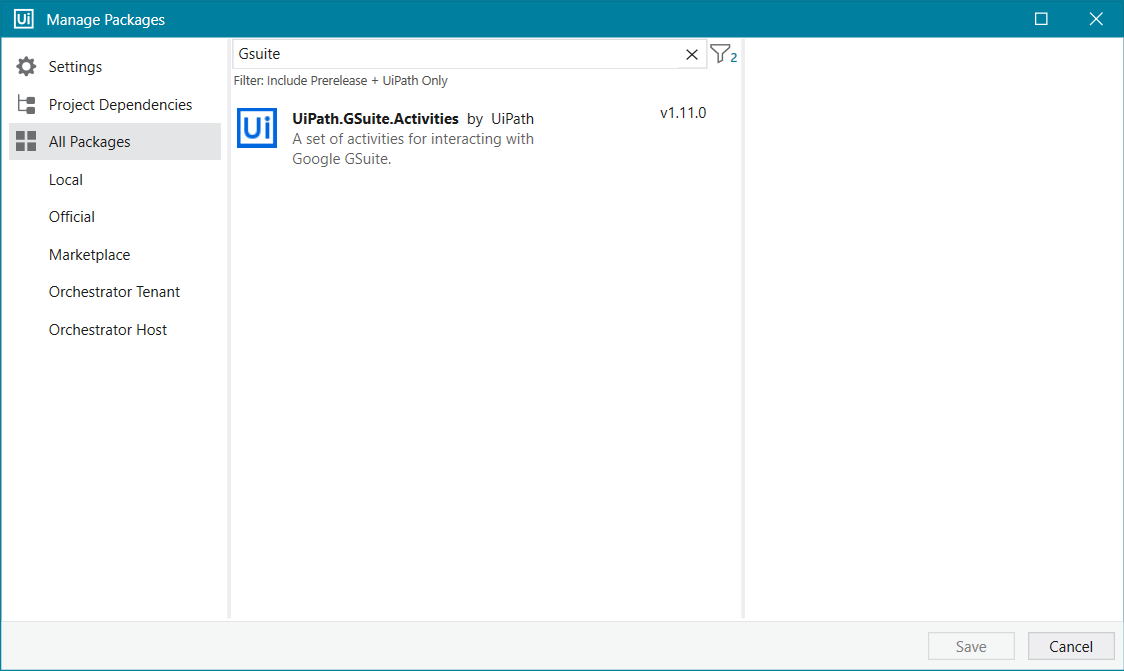The height and width of the screenshot is (671, 1124).
Task: Maximize the Manage Packages window
Action: pyautogui.click(x=1041, y=19)
